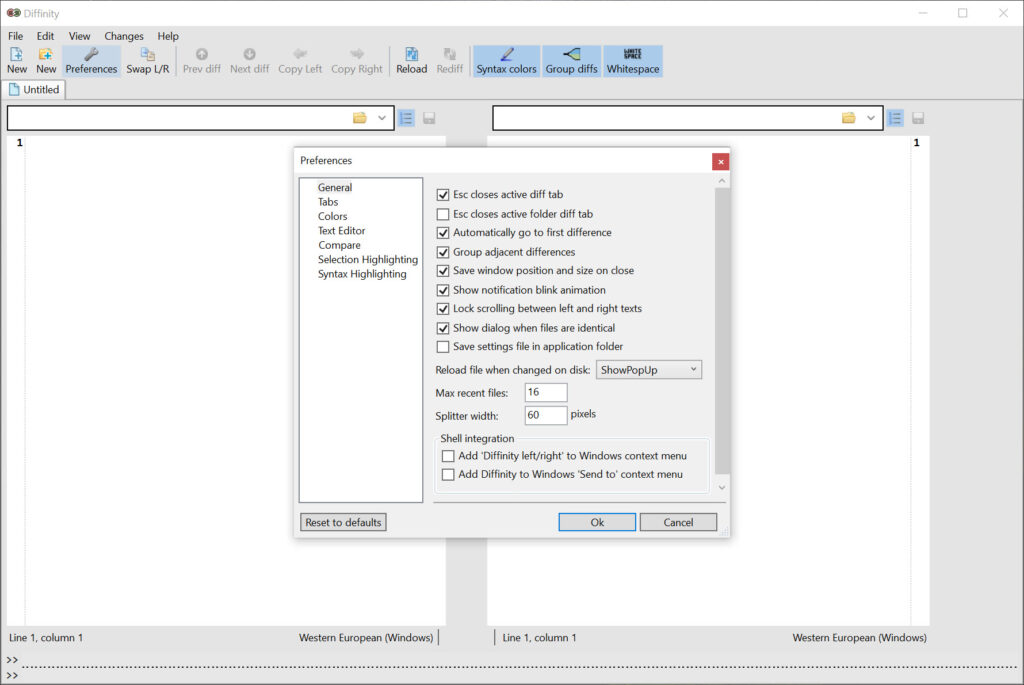Open the Changes menu
Viewport: 1024px width, 685px height.
point(124,36)
